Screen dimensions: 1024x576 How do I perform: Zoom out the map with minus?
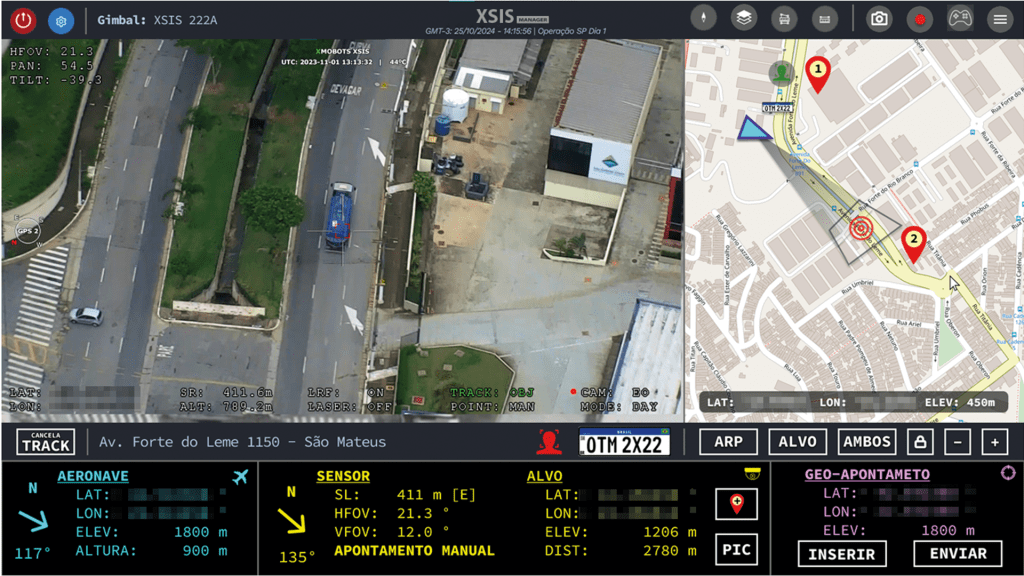pyautogui.click(x=957, y=442)
